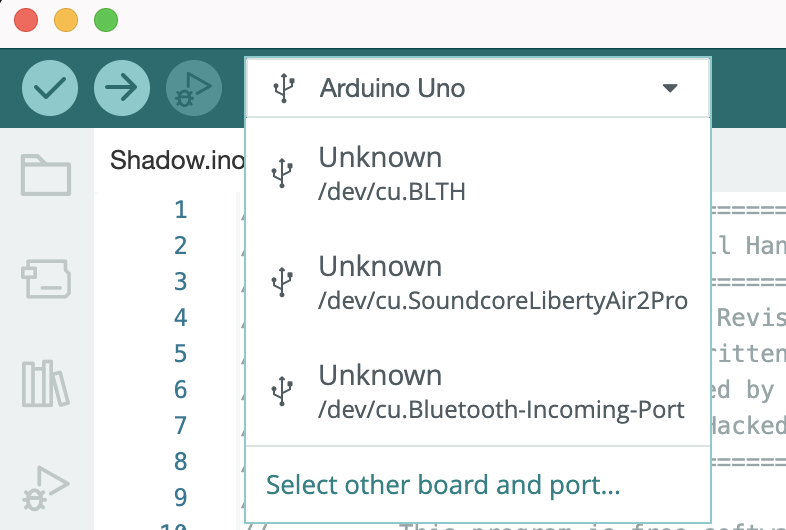The width and height of the screenshot is (786, 530).
Task: Click the Upload arrow button
Action: point(122,88)
